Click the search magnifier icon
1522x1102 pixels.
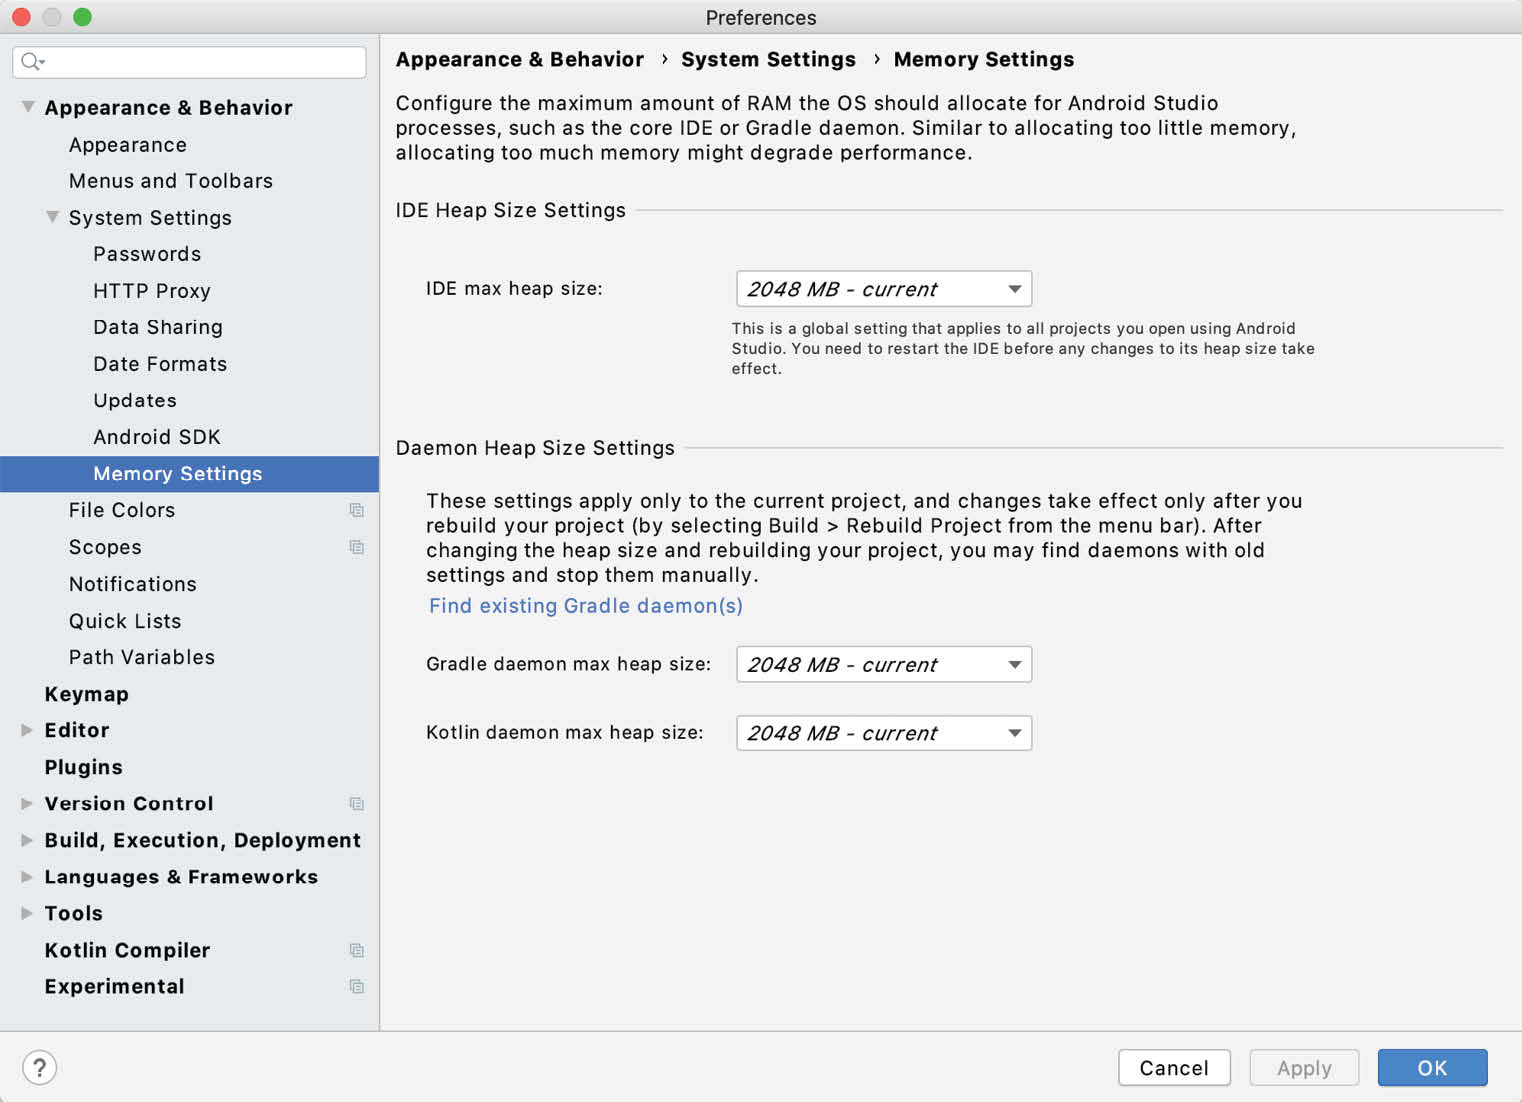coord(32,62)
